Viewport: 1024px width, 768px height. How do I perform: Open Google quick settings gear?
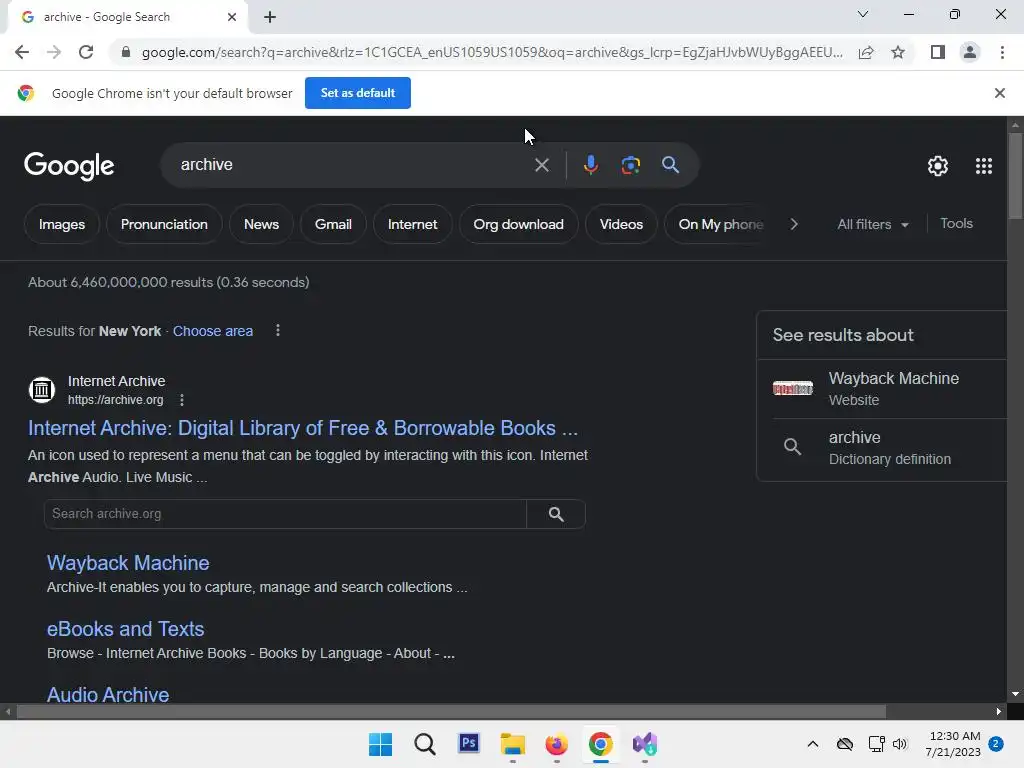pyautogui.click(x=938, y=166)
